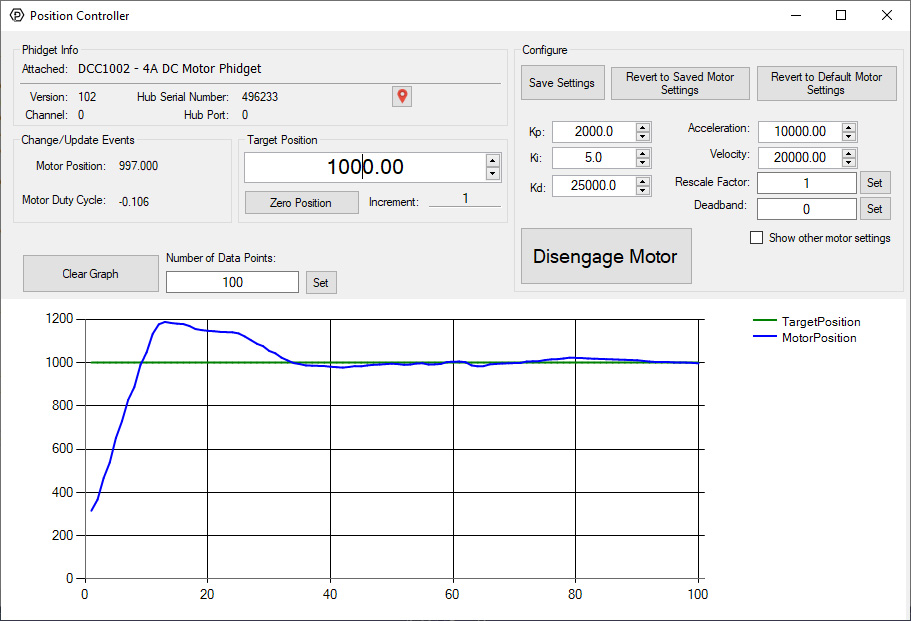Click Revert to Default Motor Settings
Image resolution: width=911 pixels, height=621 pixels.
point(826,83)
